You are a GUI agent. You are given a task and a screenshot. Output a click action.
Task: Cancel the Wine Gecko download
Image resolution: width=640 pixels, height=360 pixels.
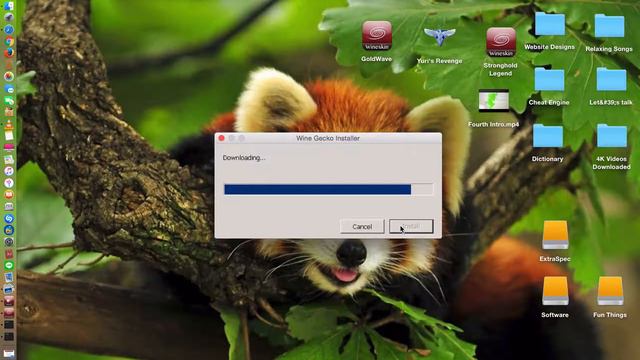point(362,227)
